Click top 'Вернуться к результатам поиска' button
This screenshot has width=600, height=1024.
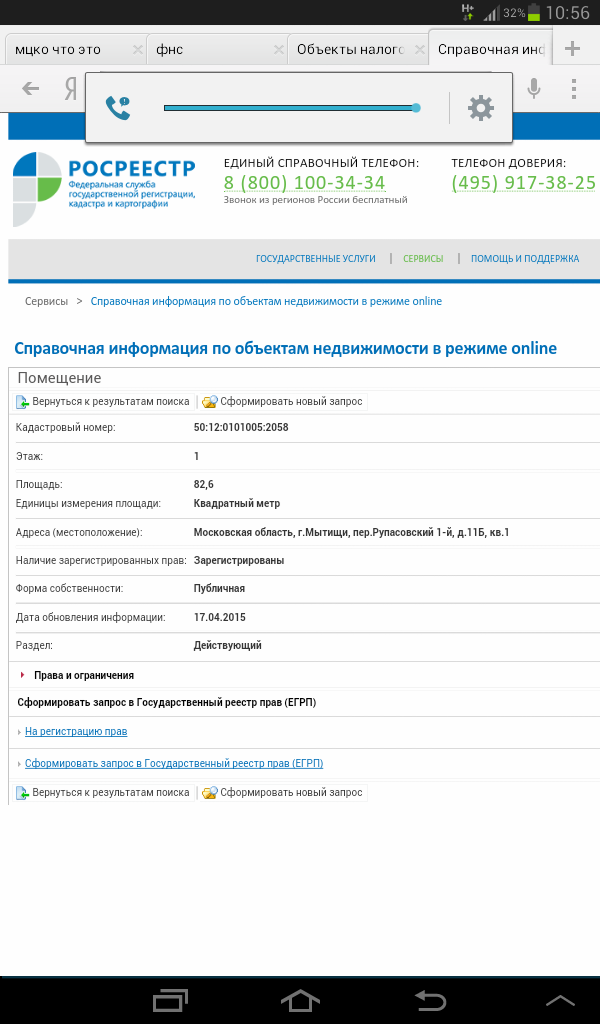tap(103, 401)
